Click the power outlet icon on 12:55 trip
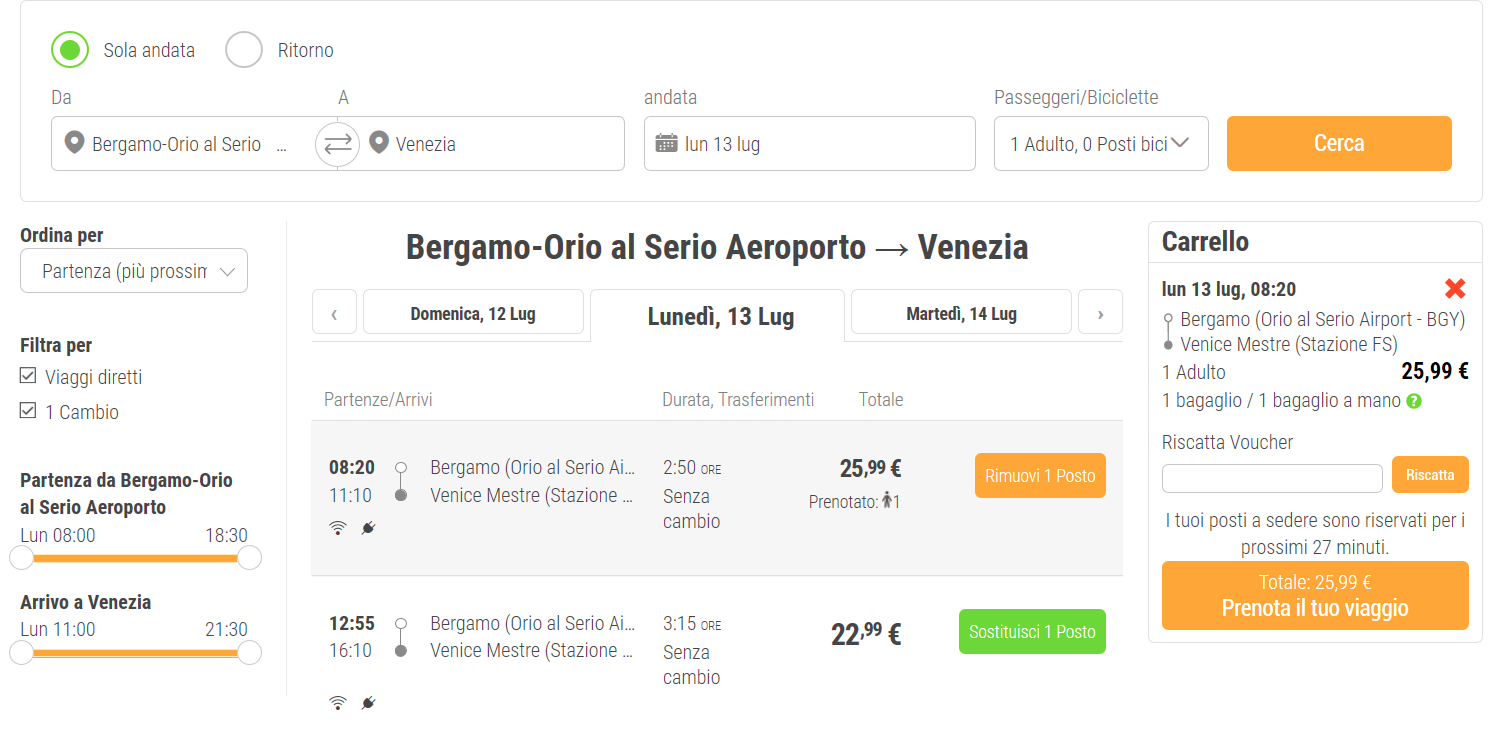This screenshot has height=747, width=1502. coord(368,703)
